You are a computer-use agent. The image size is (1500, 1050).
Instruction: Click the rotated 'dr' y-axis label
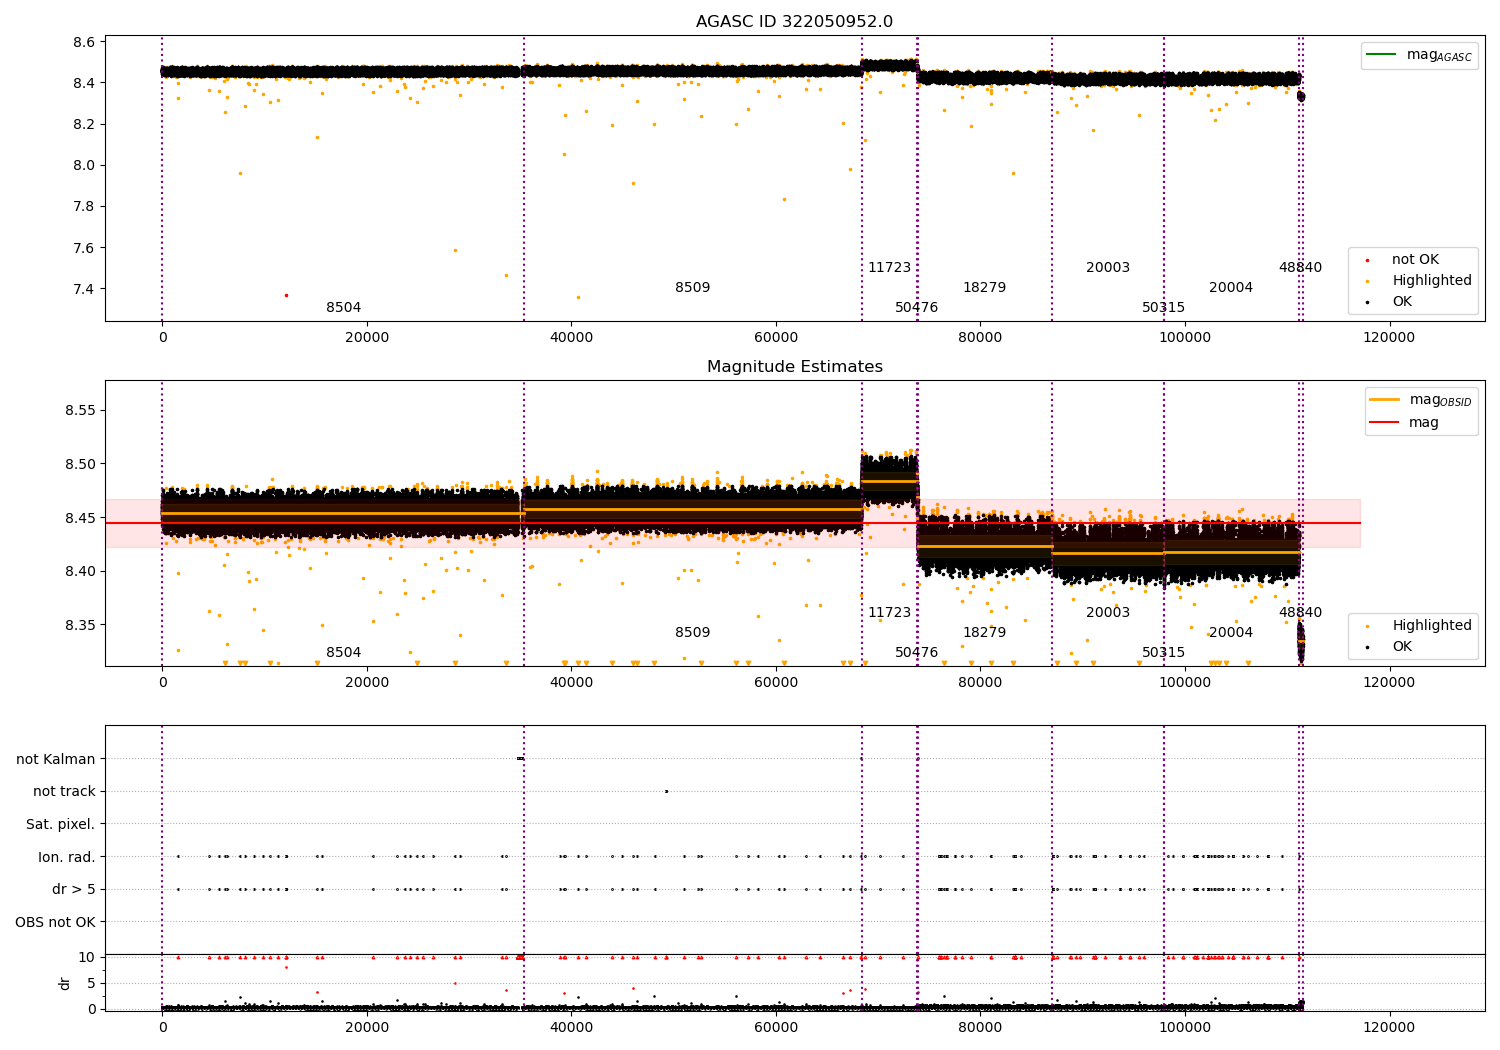(x=65, y=983)
